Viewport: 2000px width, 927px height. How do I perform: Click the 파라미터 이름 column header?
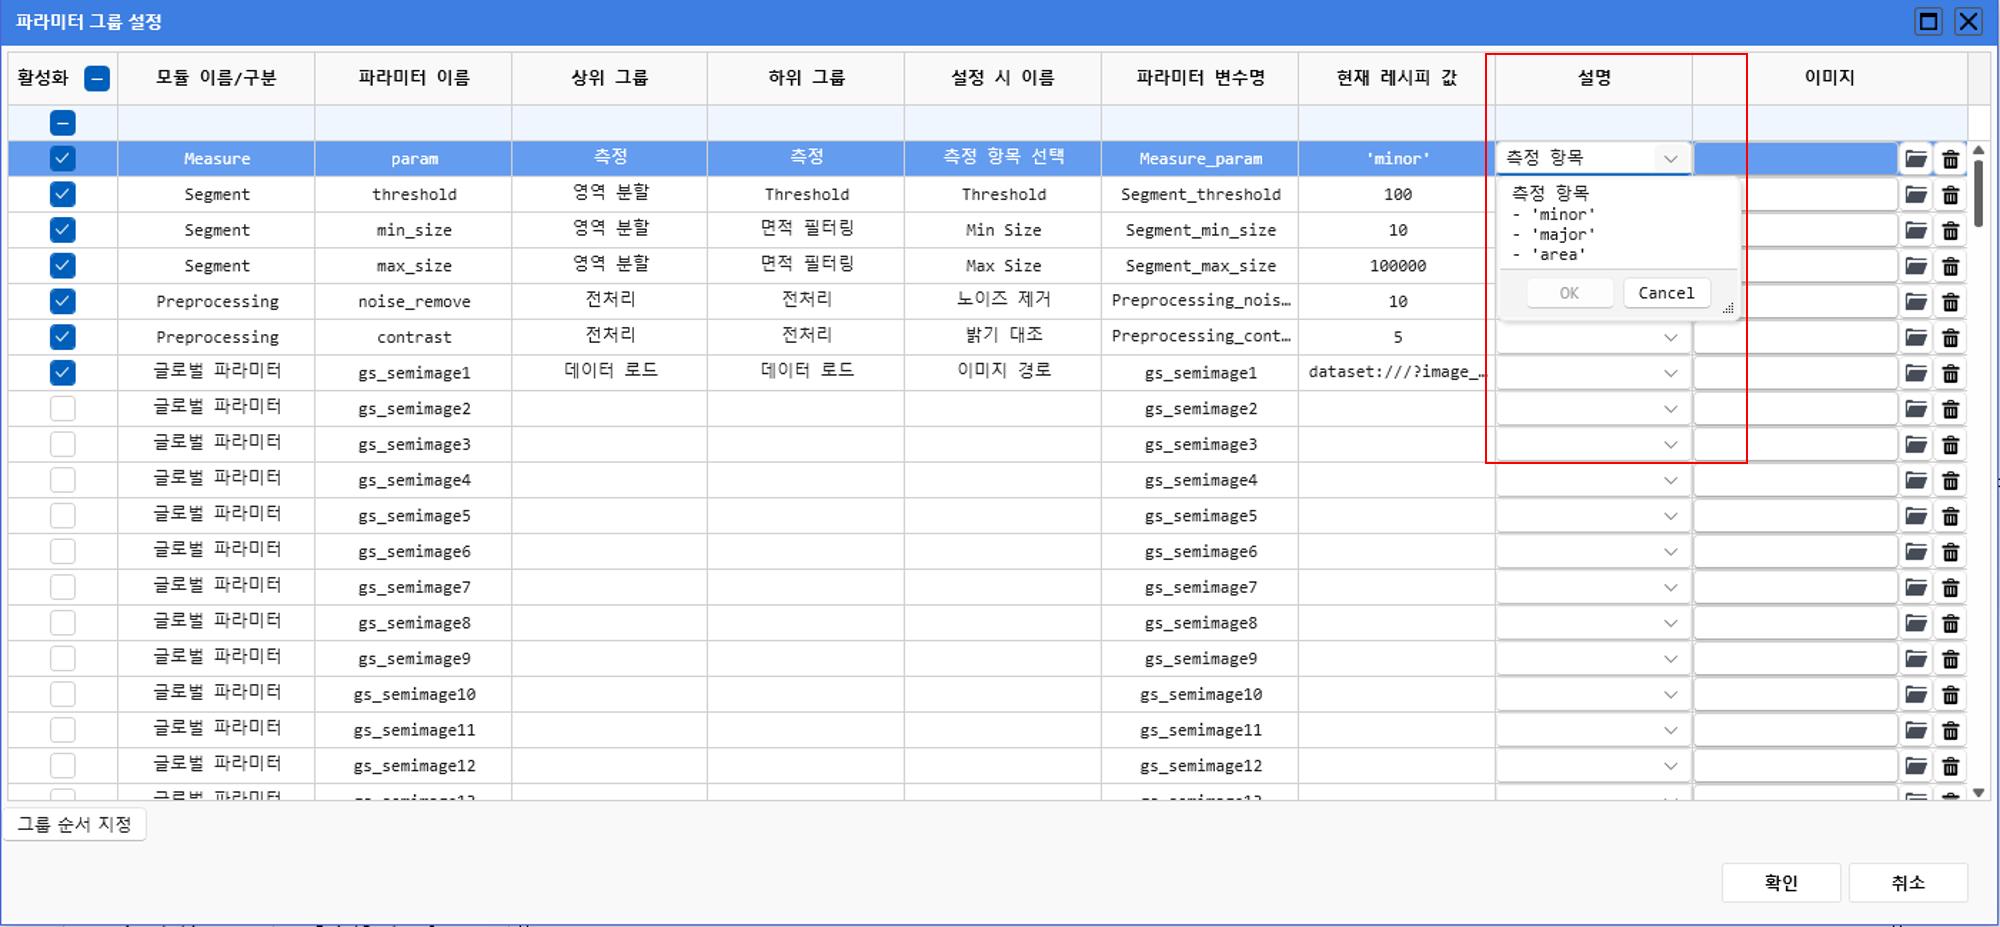tap(413, 78)
